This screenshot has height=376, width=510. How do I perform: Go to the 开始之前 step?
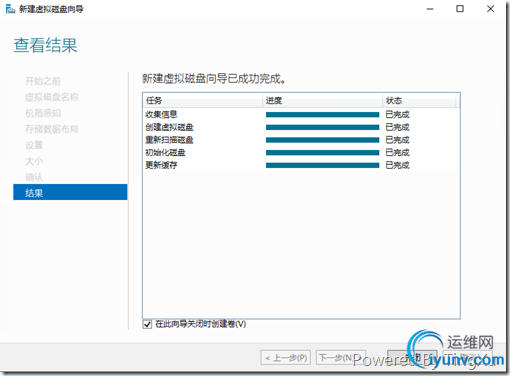pos(43,81)
